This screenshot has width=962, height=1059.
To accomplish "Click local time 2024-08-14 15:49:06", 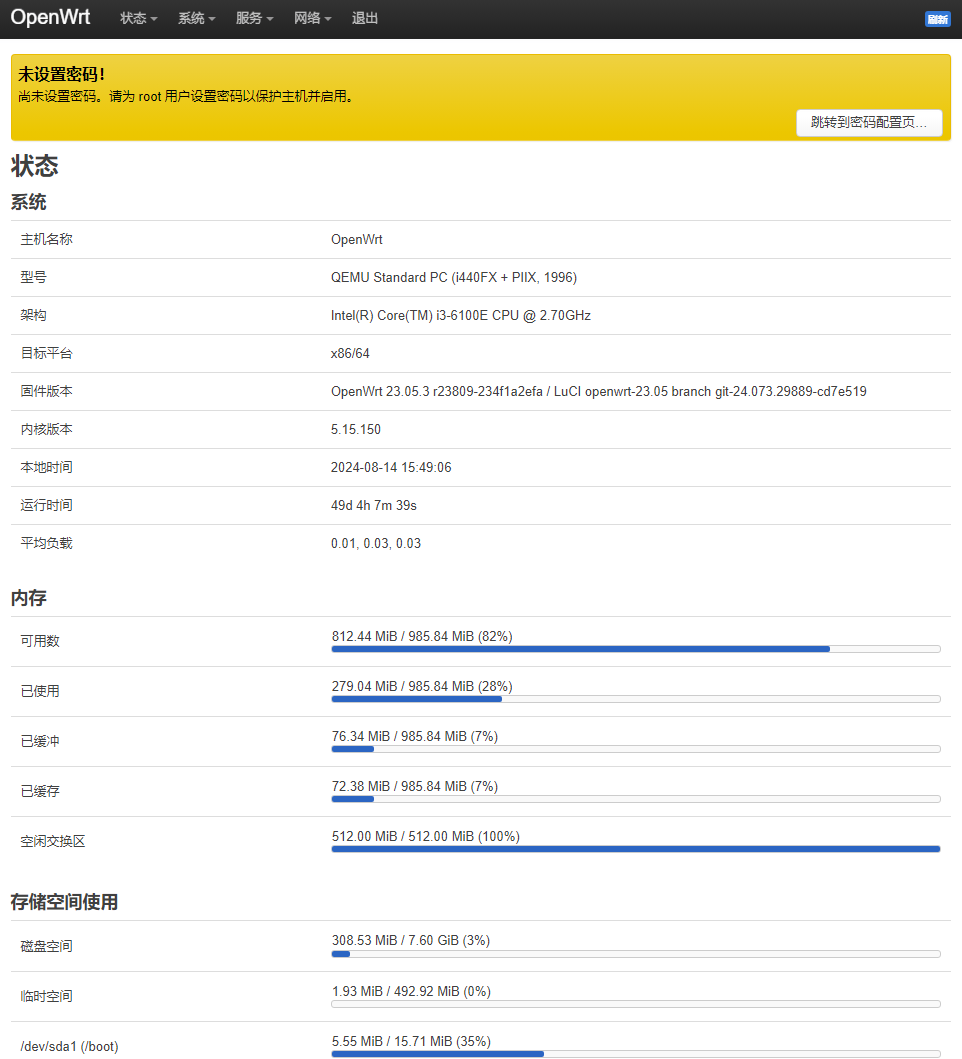I will pyautogui.click(x=391, y=467).
